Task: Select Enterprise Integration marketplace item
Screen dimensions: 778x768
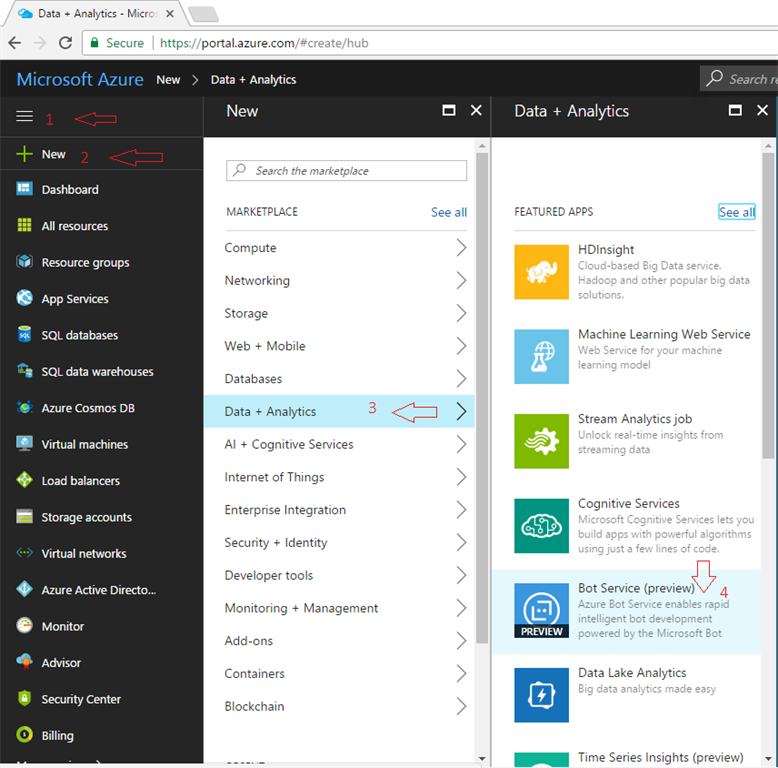Action: (339, 510)
